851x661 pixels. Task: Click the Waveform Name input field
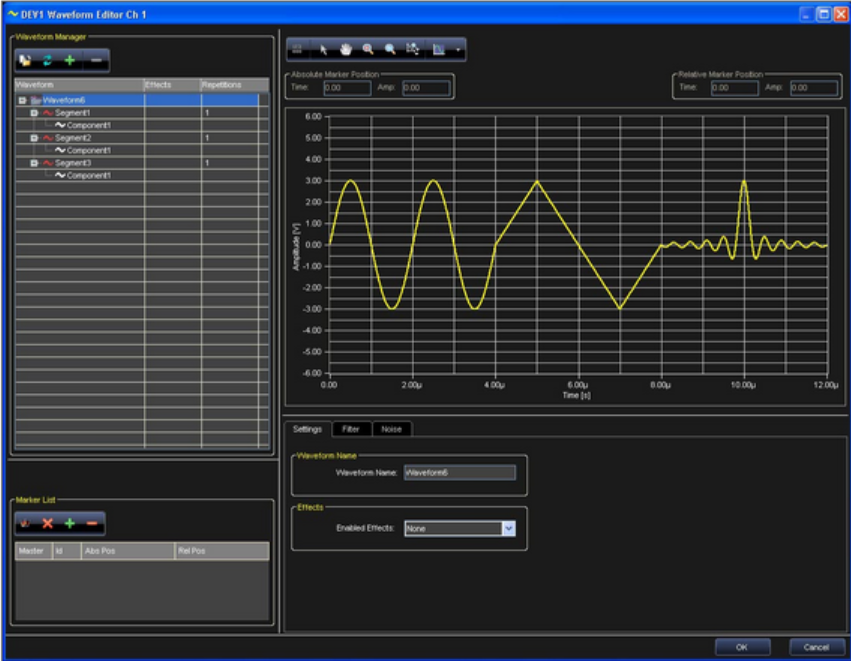tap(459, 472)
